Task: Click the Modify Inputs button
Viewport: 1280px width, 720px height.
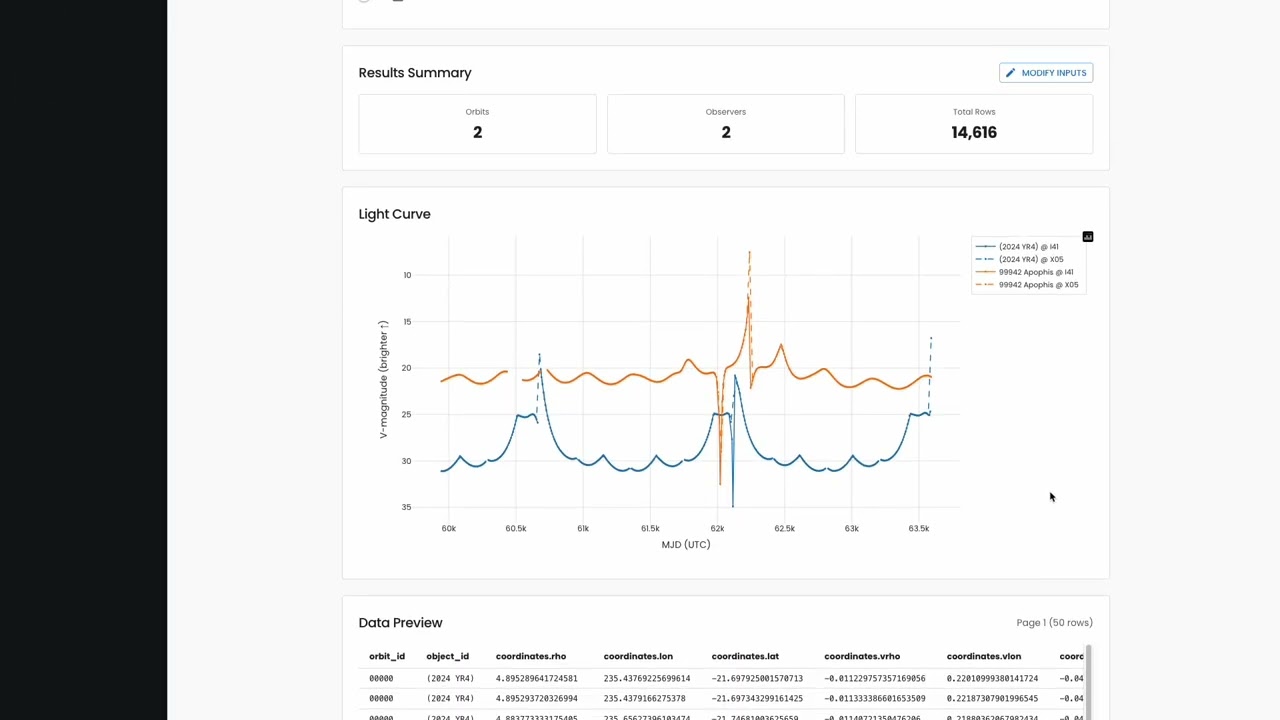Action: (x=1046, y=73)
